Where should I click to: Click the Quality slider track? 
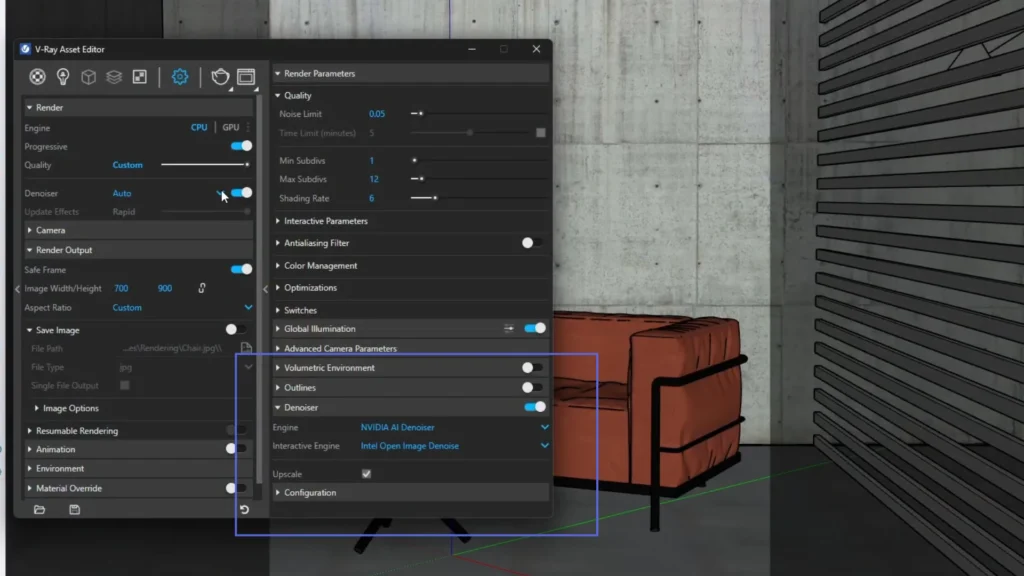click(x=204, y=165)
